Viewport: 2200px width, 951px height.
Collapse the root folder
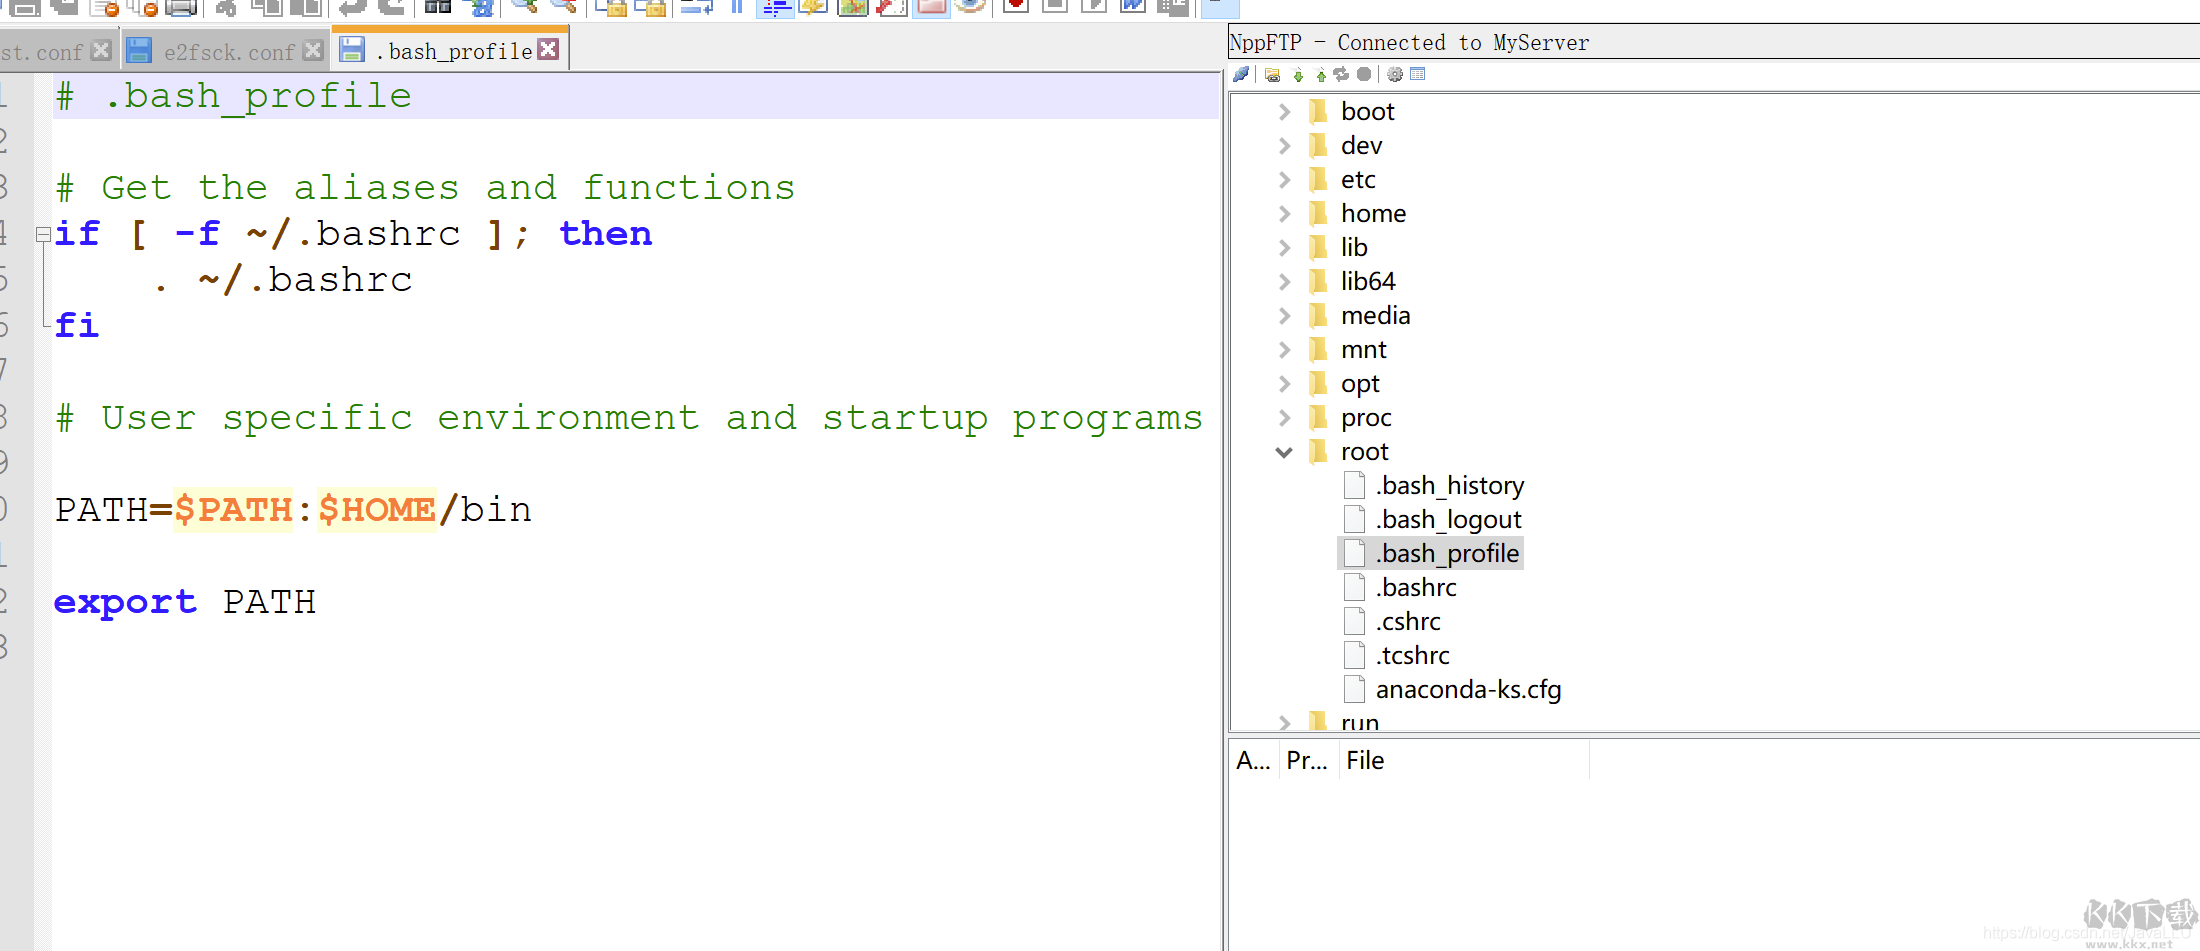[x=1285, y=452]
